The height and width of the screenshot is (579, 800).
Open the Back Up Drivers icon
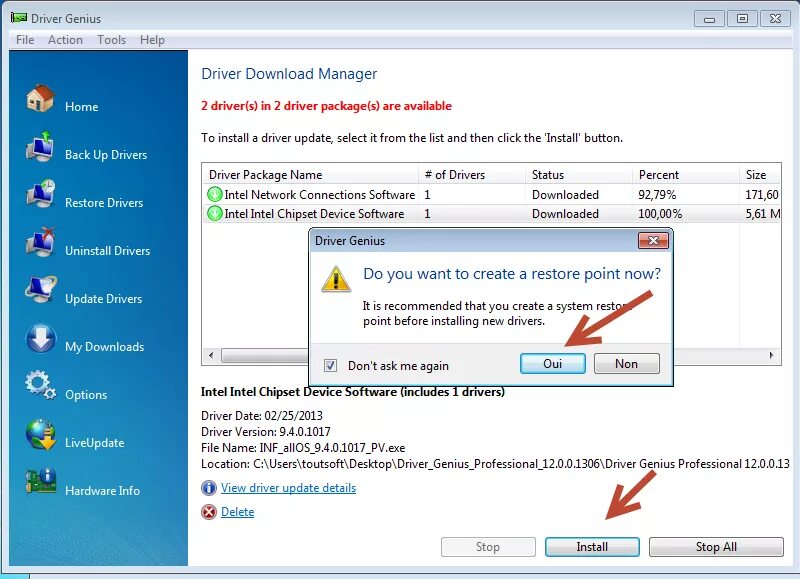pyautogui.click(x=40, y=146)
